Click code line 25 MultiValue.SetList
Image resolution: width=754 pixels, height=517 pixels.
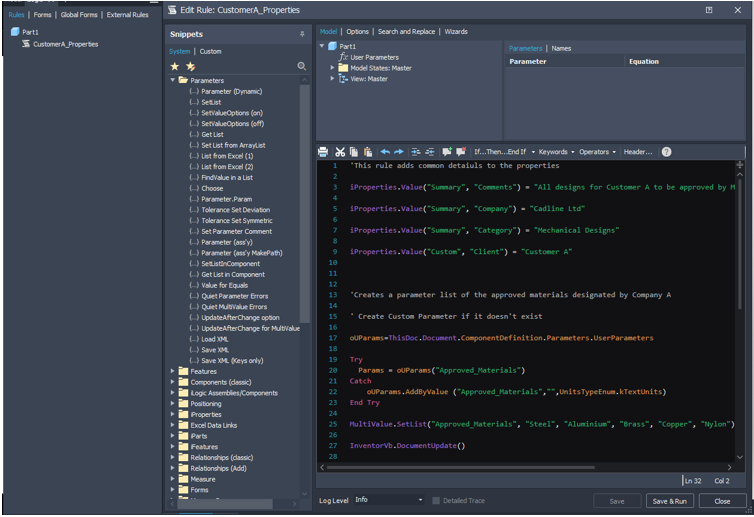click(542, 424)
